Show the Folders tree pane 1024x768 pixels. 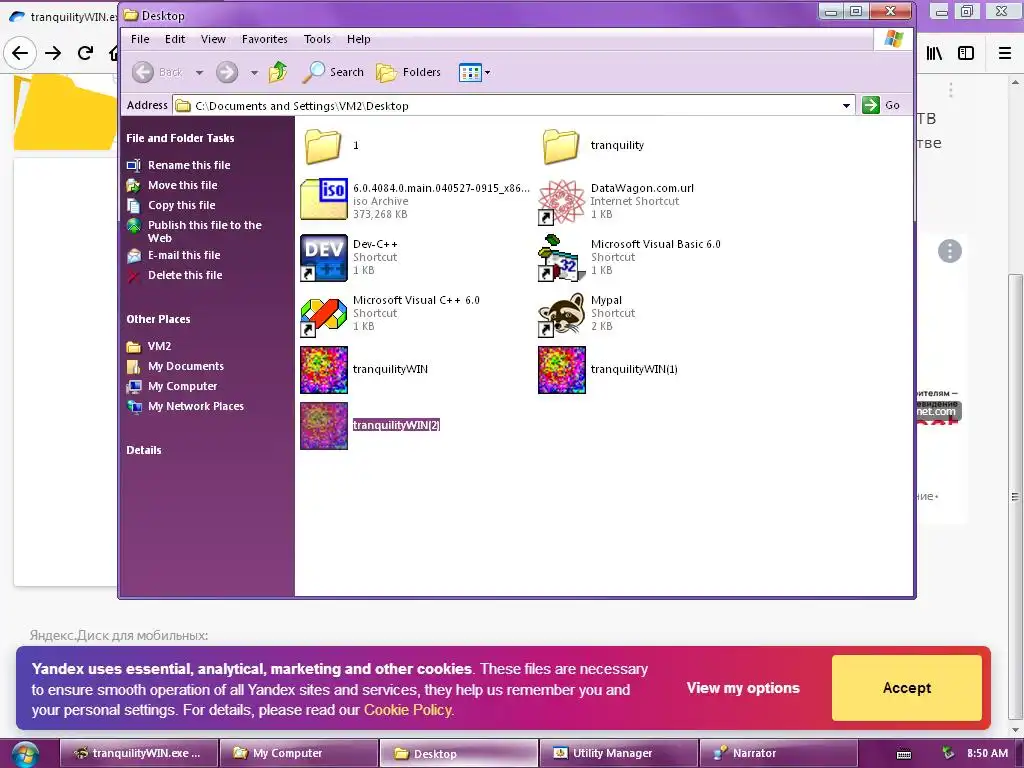click(x=409, y=72)
